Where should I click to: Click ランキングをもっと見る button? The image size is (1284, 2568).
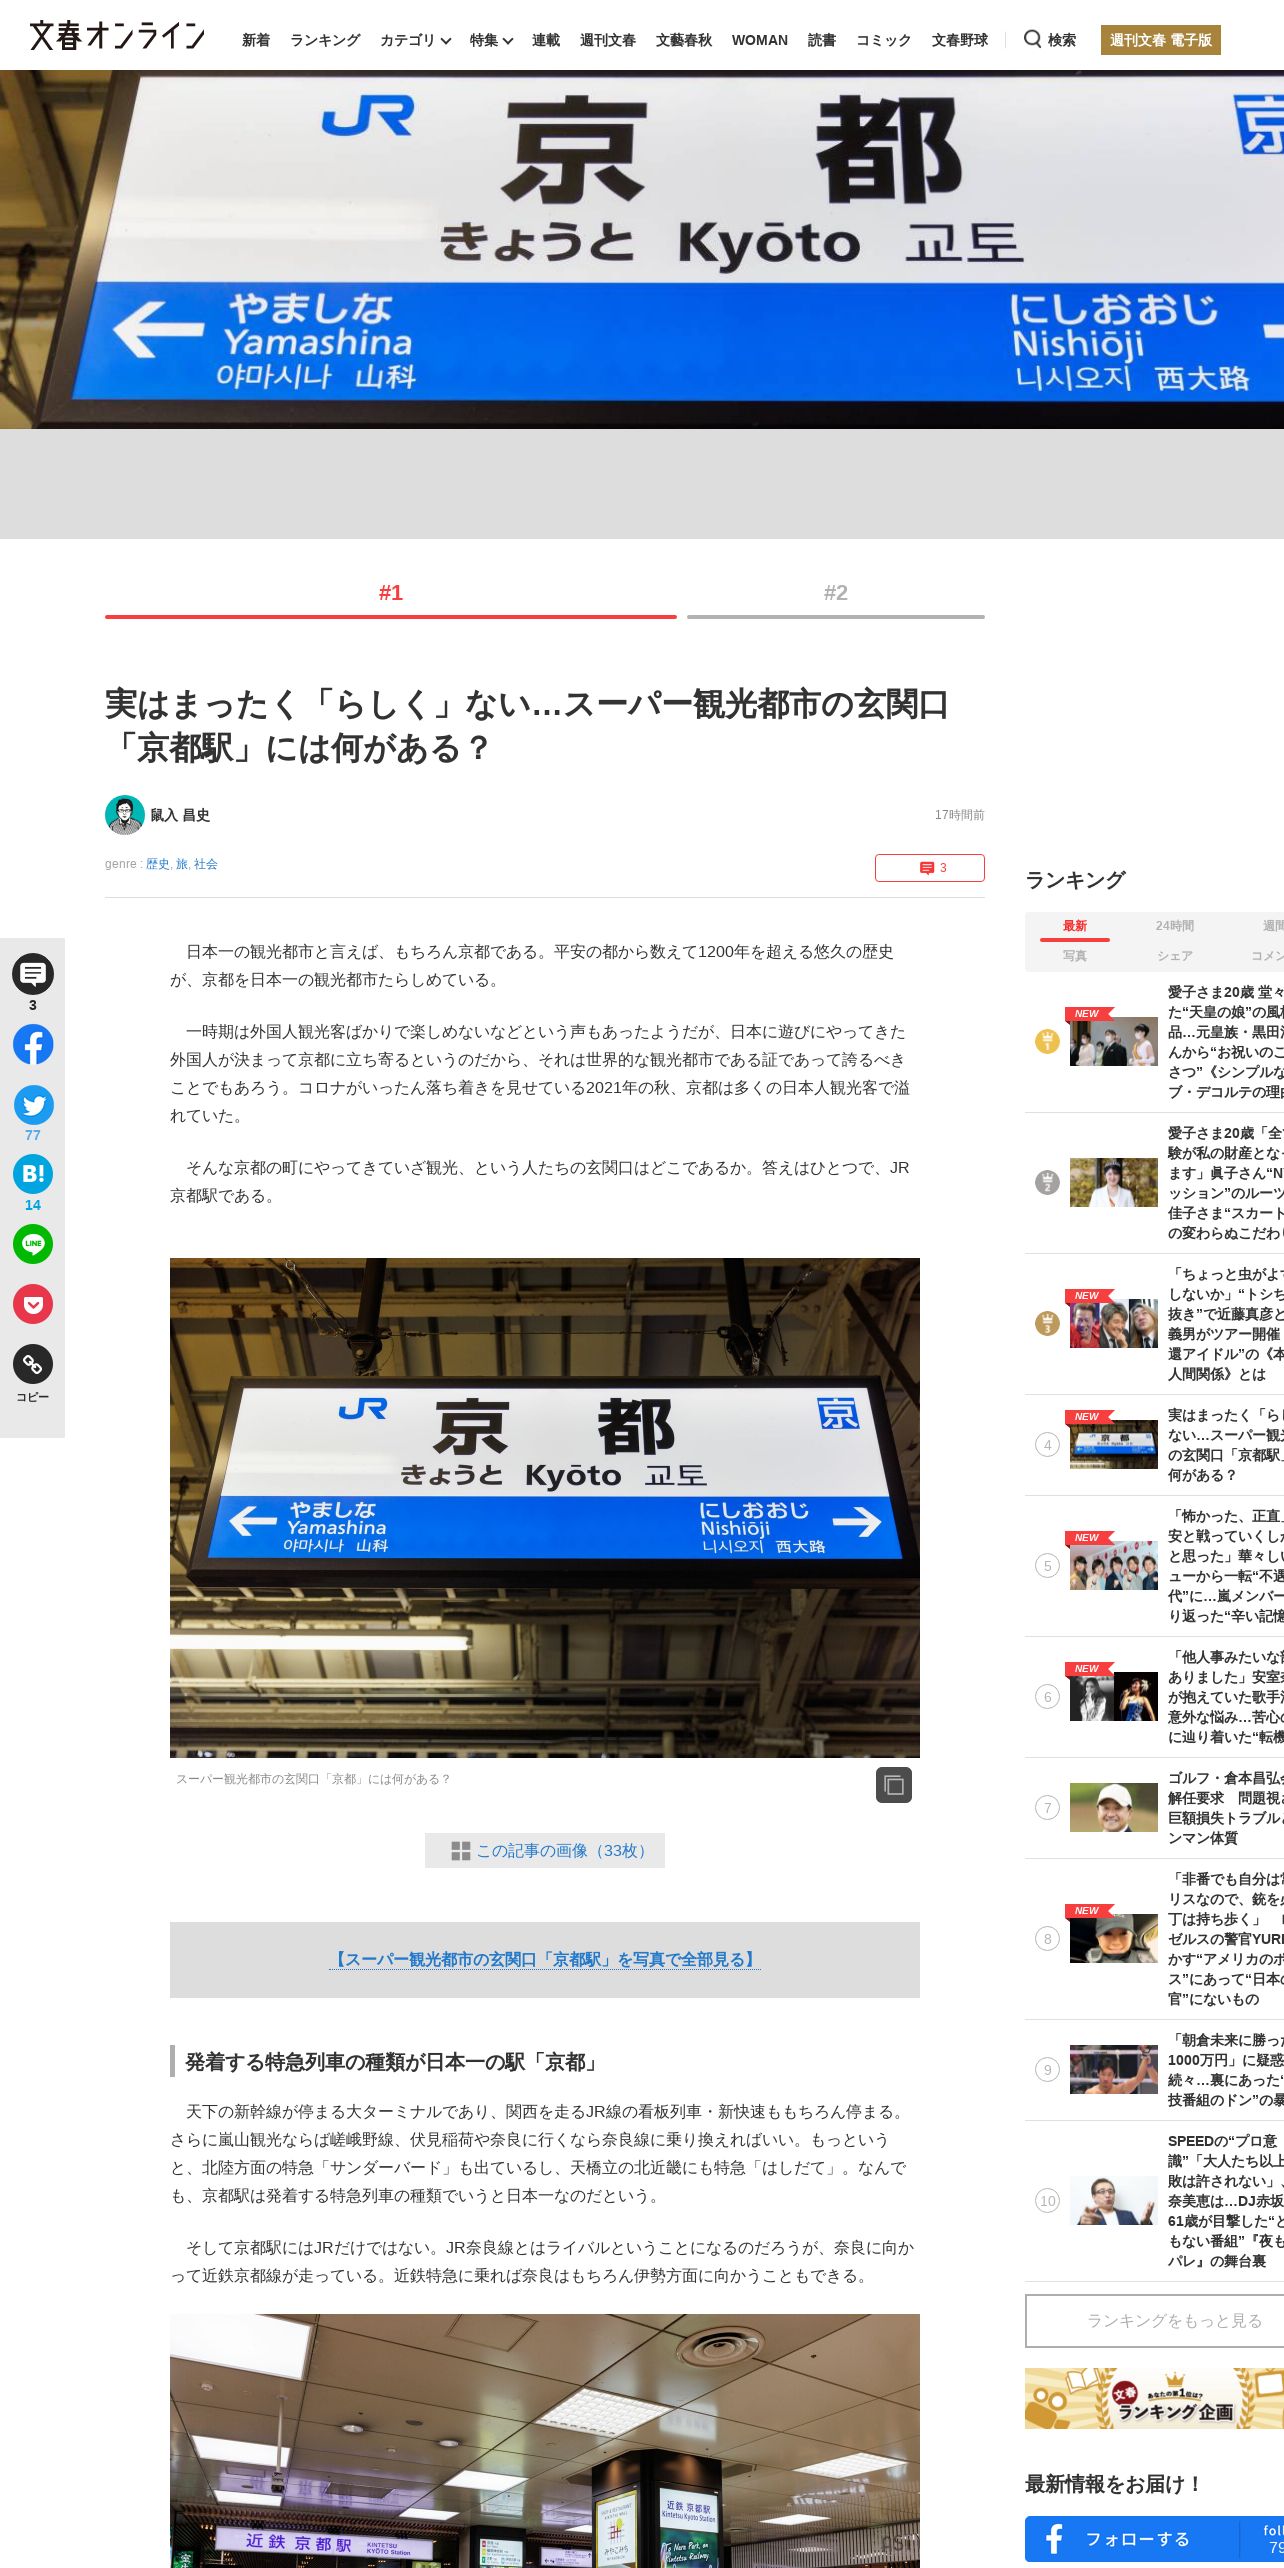[1155, 2321]
